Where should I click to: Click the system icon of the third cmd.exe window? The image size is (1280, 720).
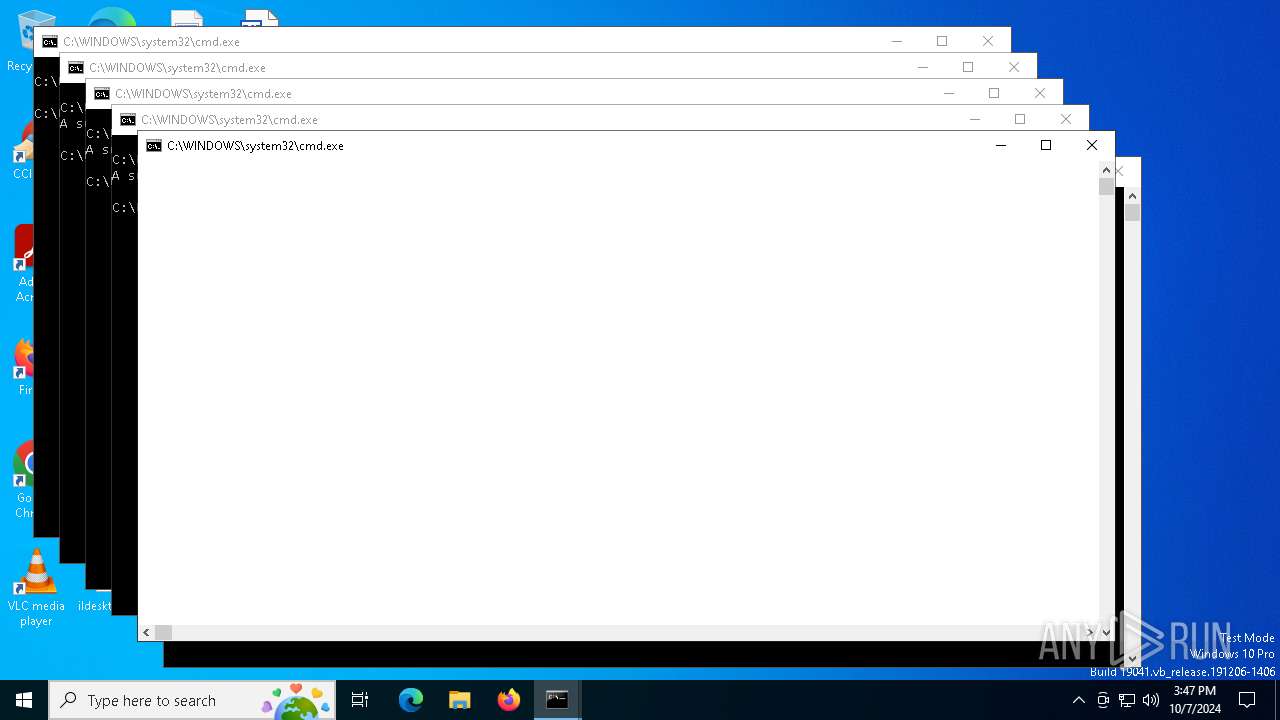tap(102, 94)
